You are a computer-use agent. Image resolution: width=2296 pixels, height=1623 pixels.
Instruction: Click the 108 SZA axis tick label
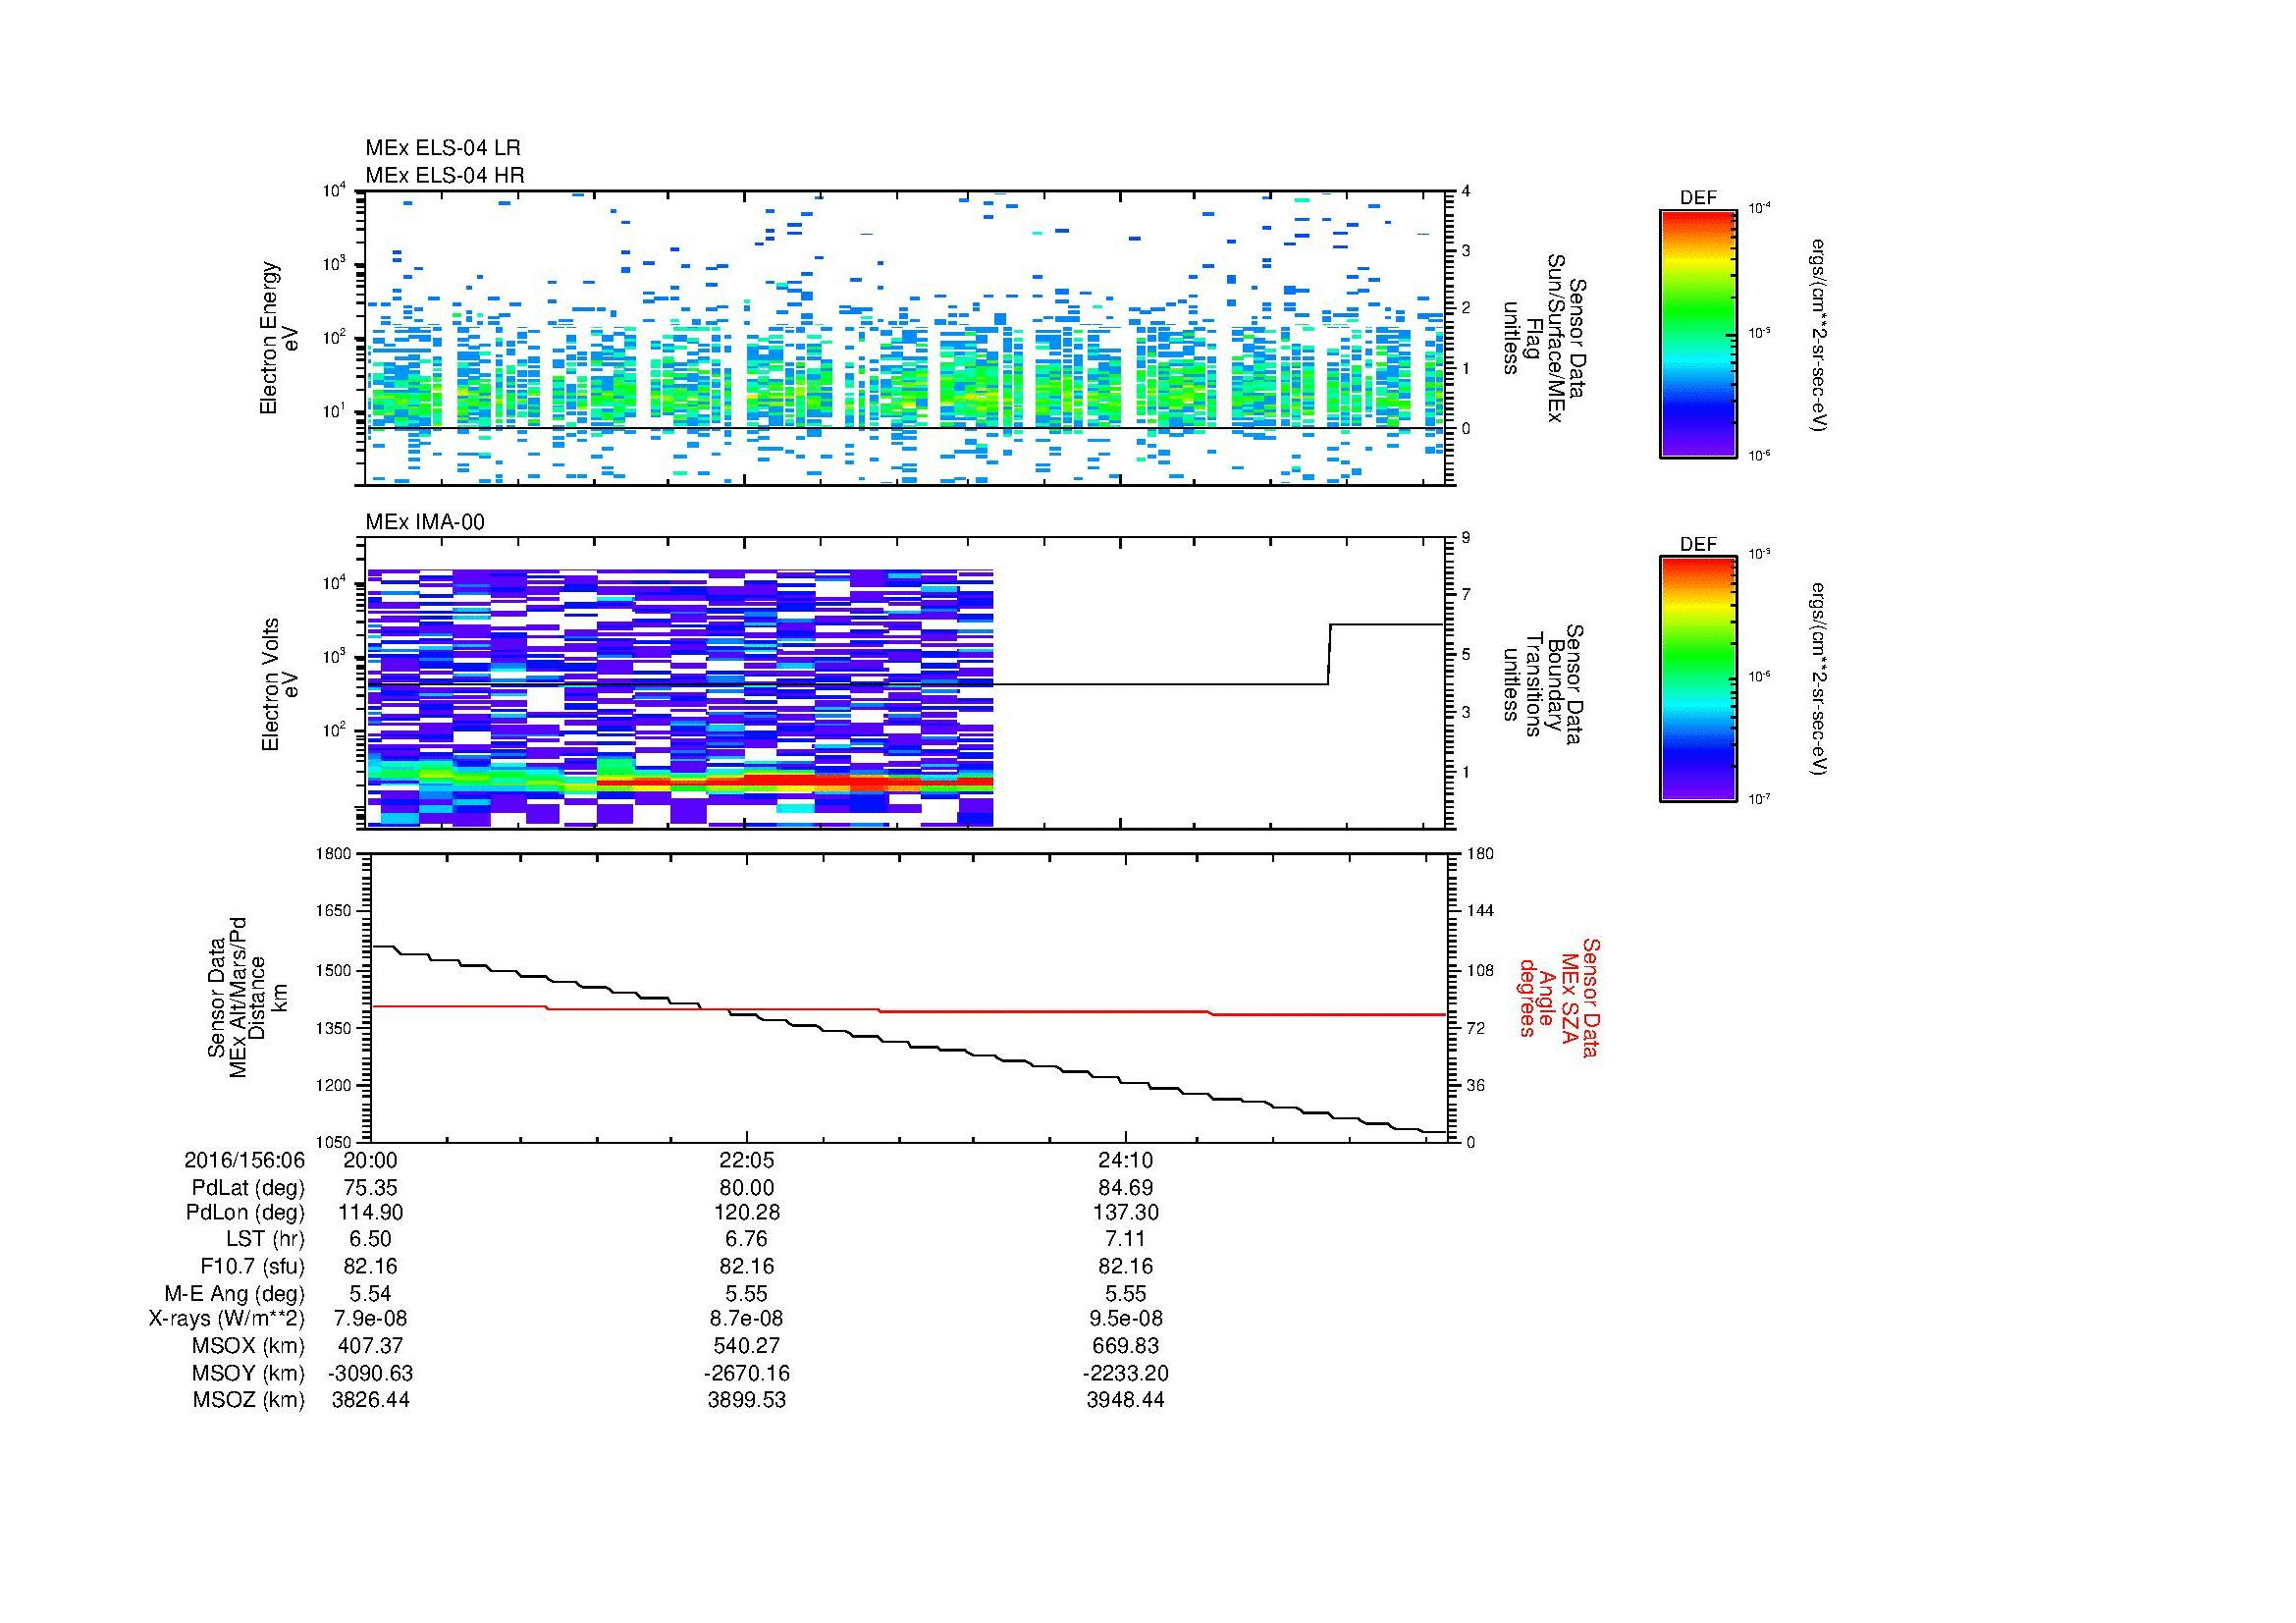[1480, 970]
